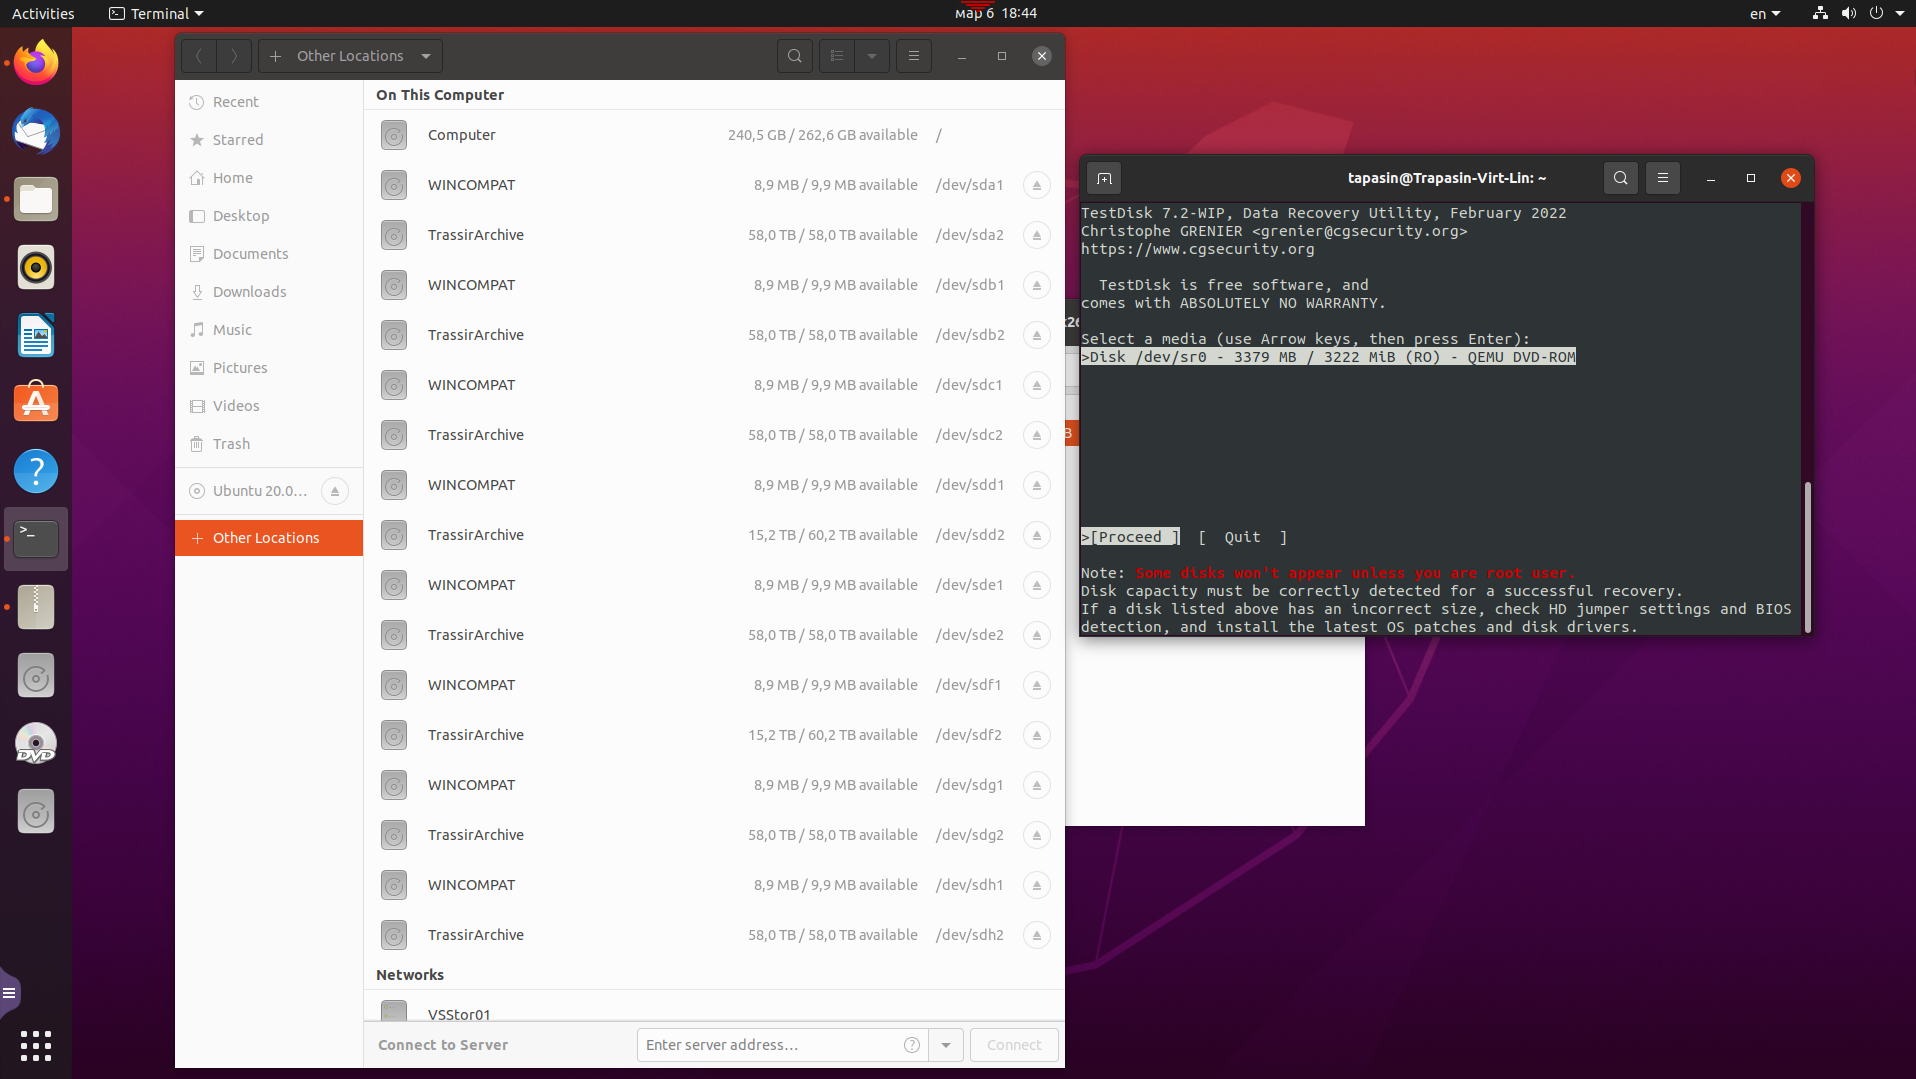The width and height of the screenshot is (1916, 1079).
Task: Show Applications grid in the dock
Action: [x=36, y=1045]
